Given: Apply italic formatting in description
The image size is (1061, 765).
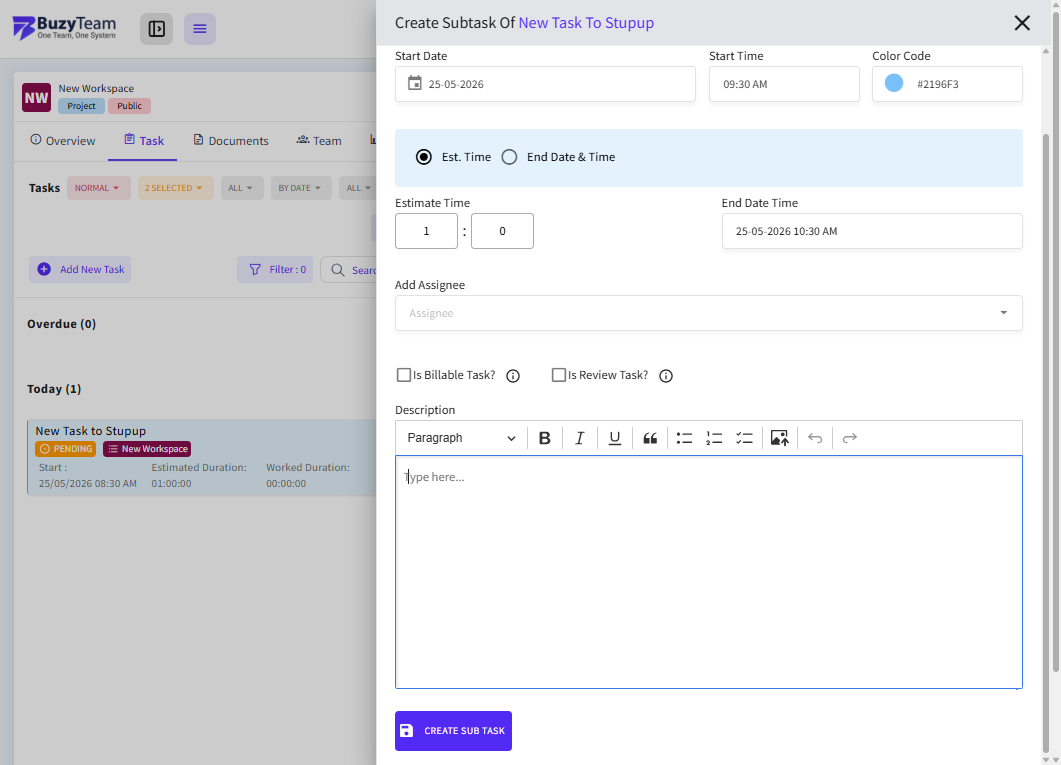Looking at the screenshot, I should coord(580,438).
